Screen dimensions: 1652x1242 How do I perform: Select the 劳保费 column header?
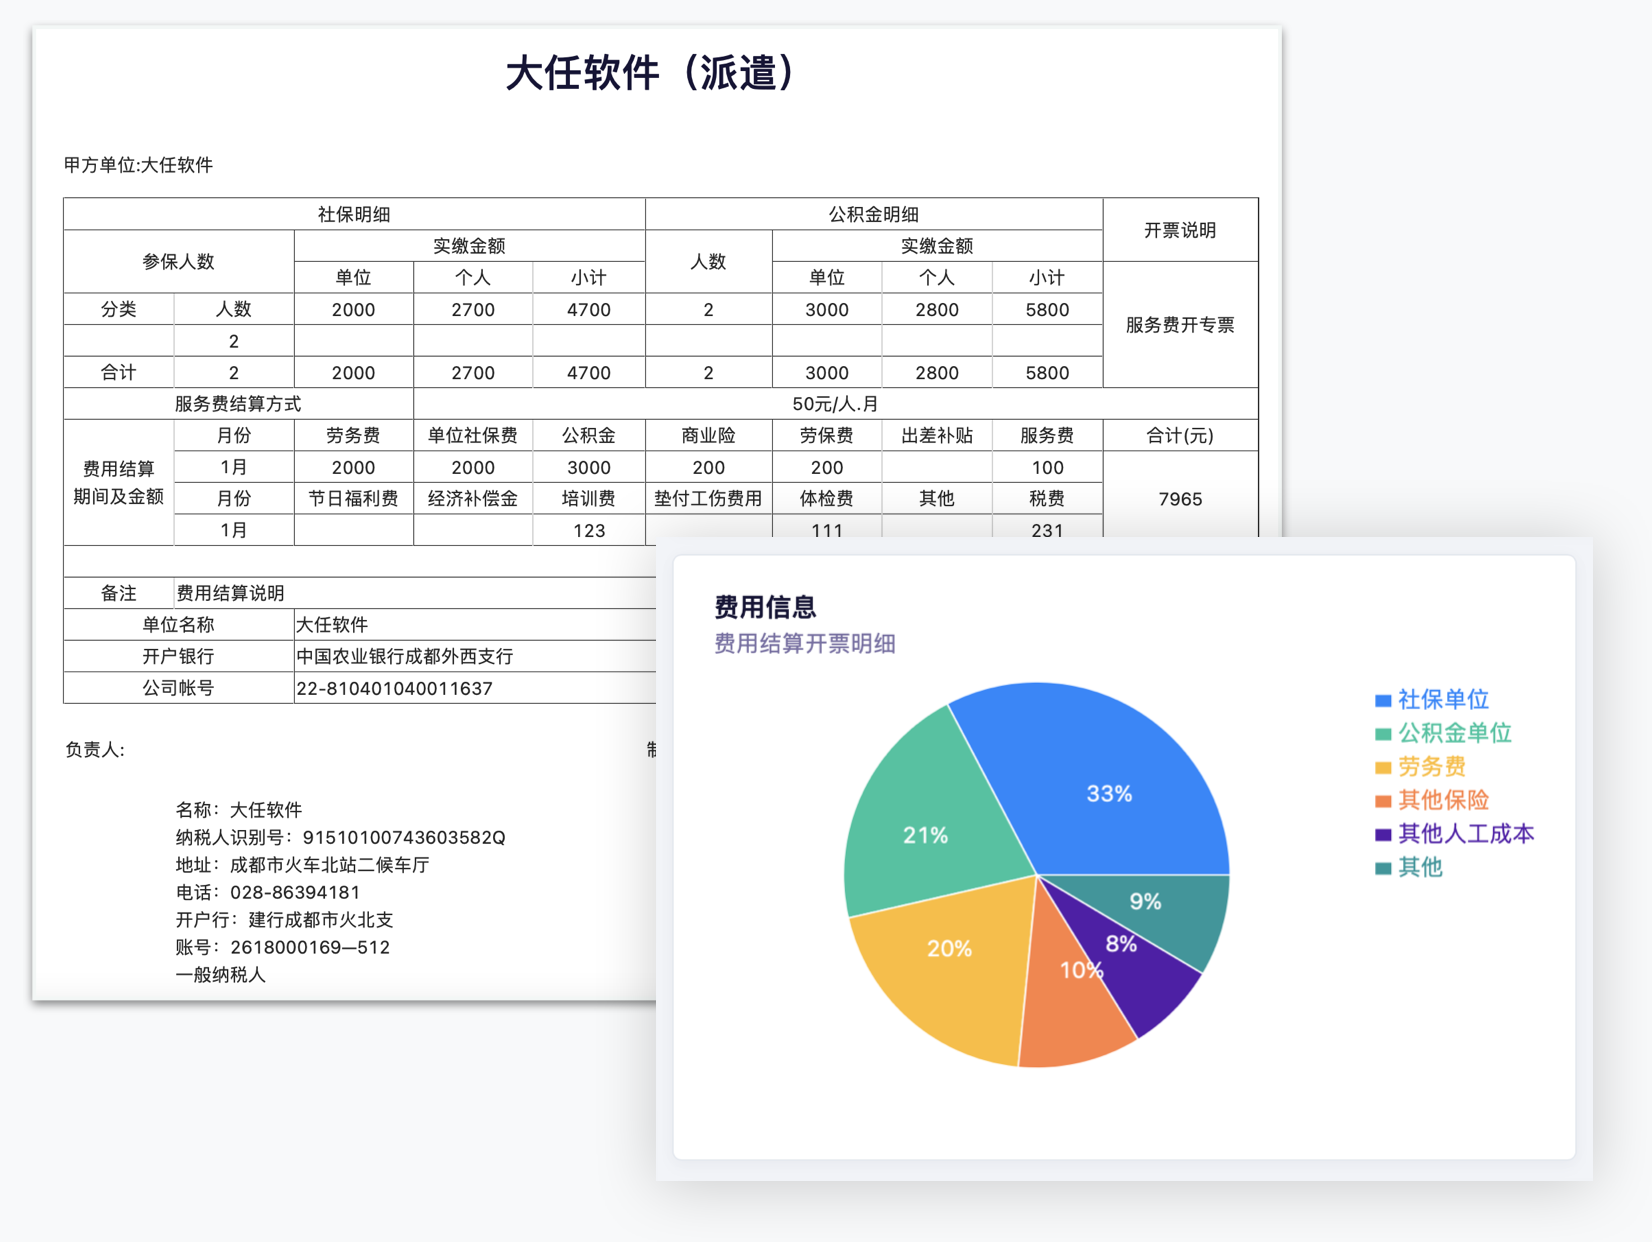click(827, 435)
